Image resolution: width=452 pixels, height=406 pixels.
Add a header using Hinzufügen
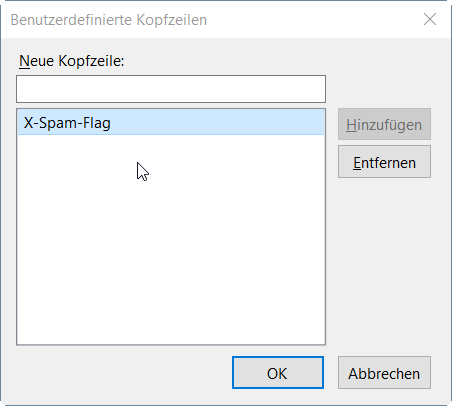(384, 124)
